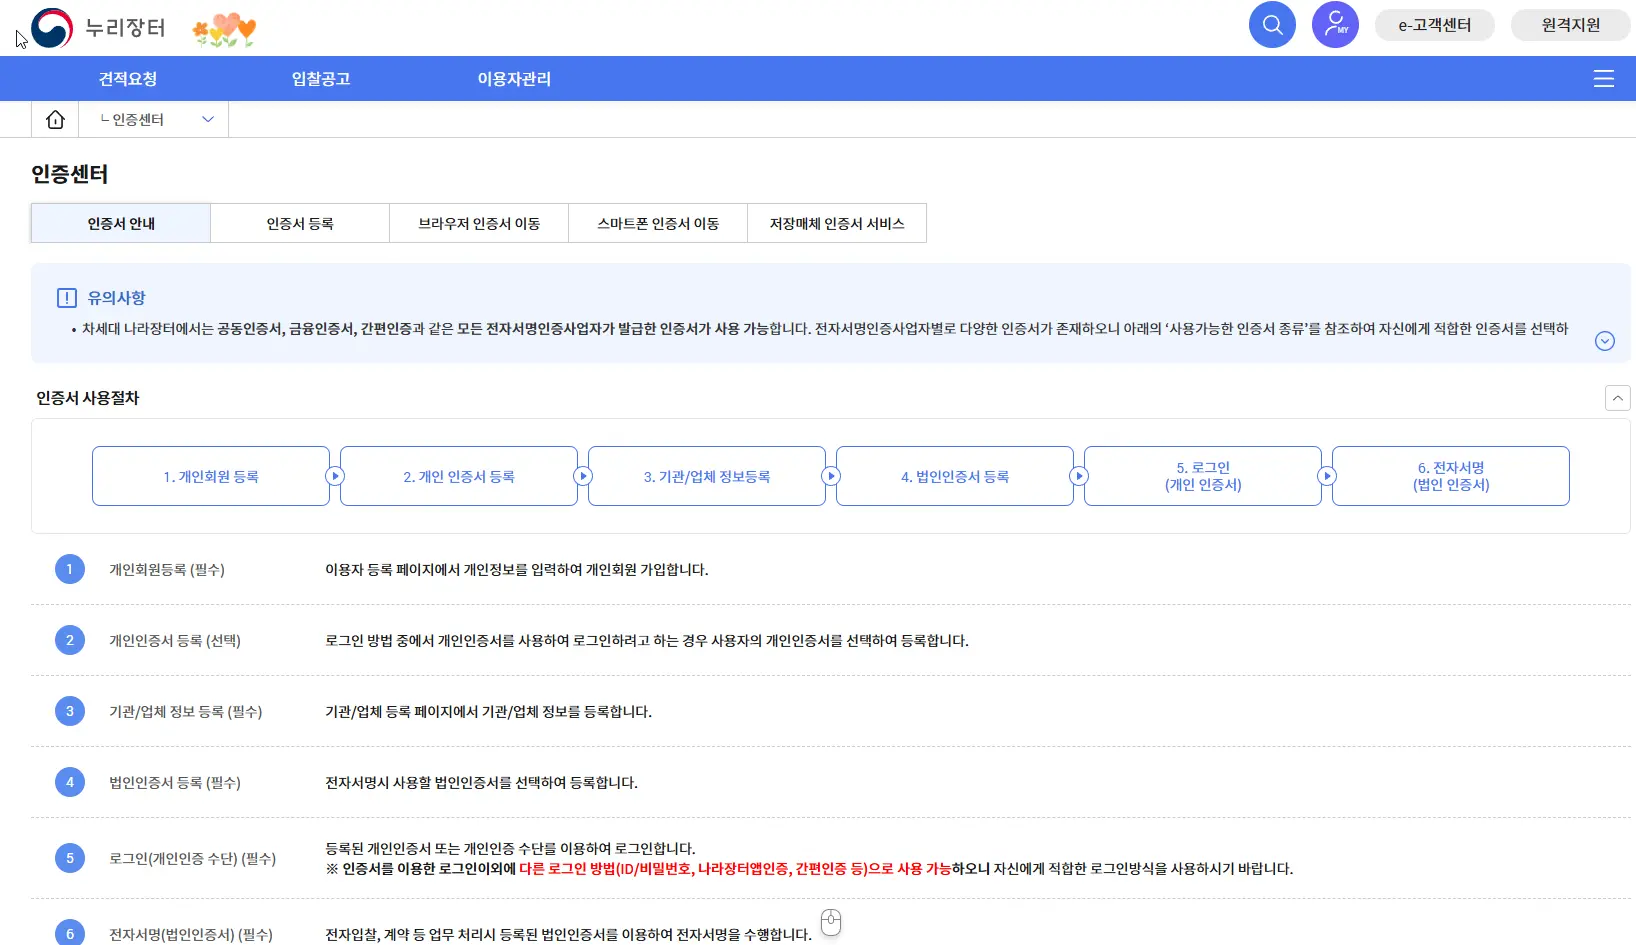The image size is (1636, 945).
Task: Click the 원격지원 button
Action: [x=1569, y=24]
